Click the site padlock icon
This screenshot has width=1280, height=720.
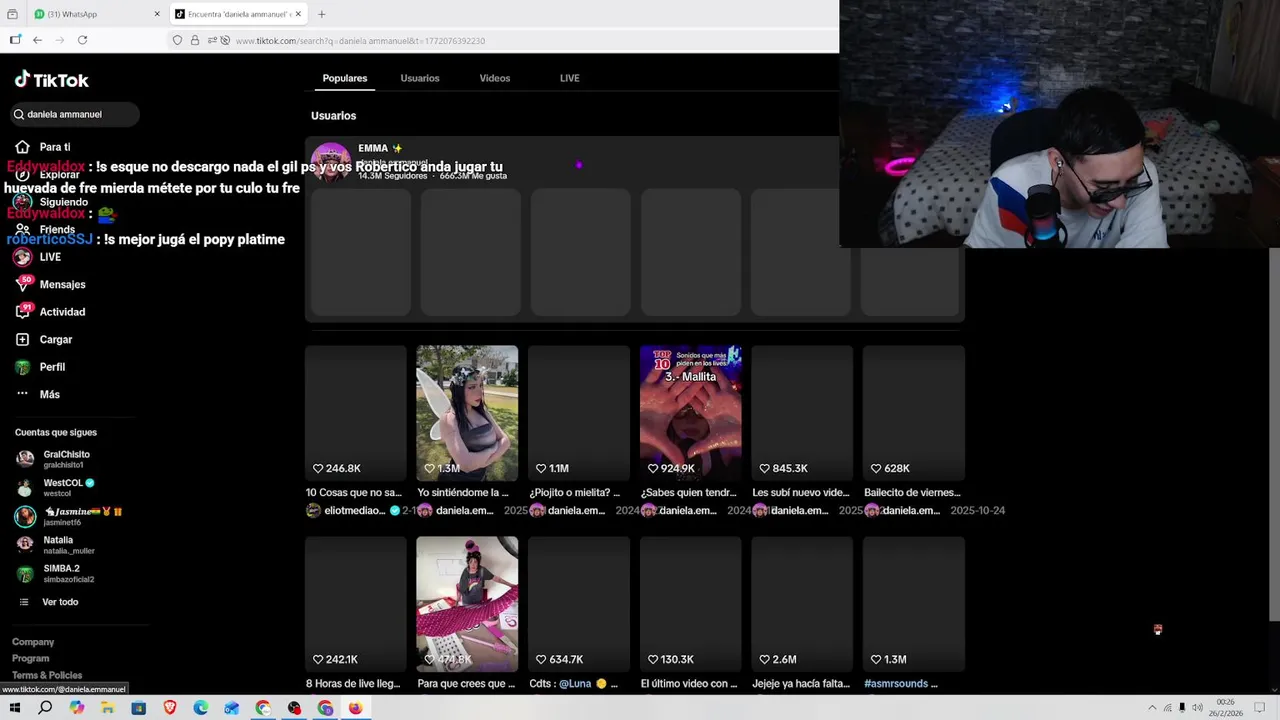point(195,40)
